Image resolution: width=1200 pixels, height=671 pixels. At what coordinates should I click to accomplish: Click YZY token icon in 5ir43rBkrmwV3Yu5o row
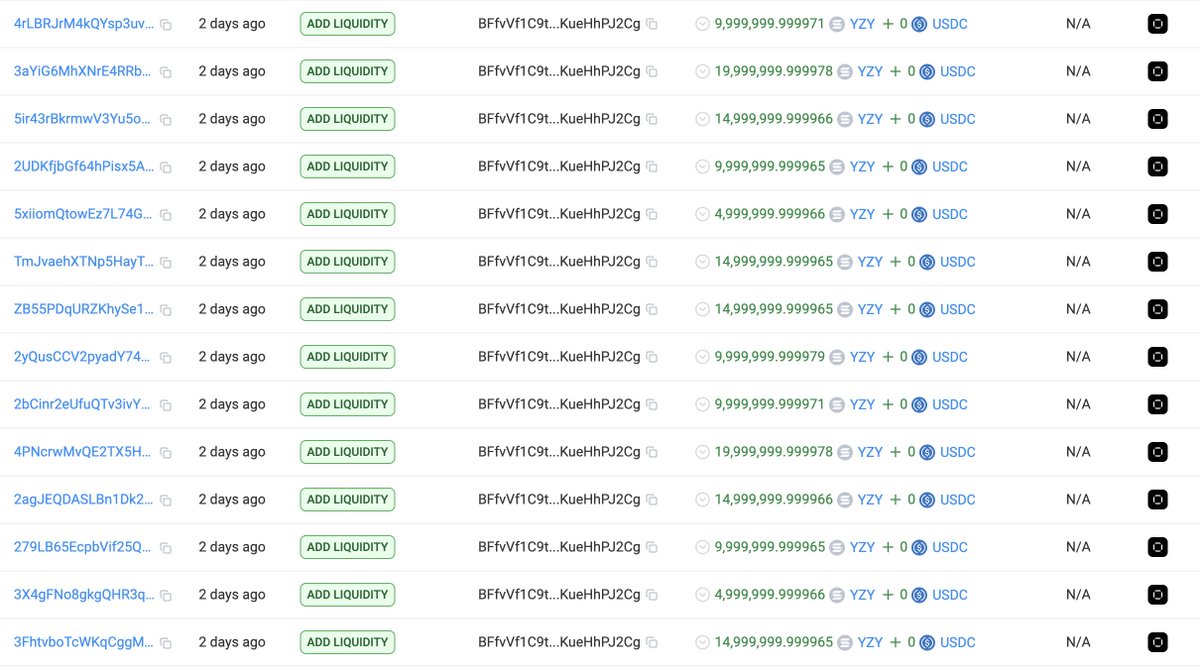pyautogui.click(x=845, y=119)
